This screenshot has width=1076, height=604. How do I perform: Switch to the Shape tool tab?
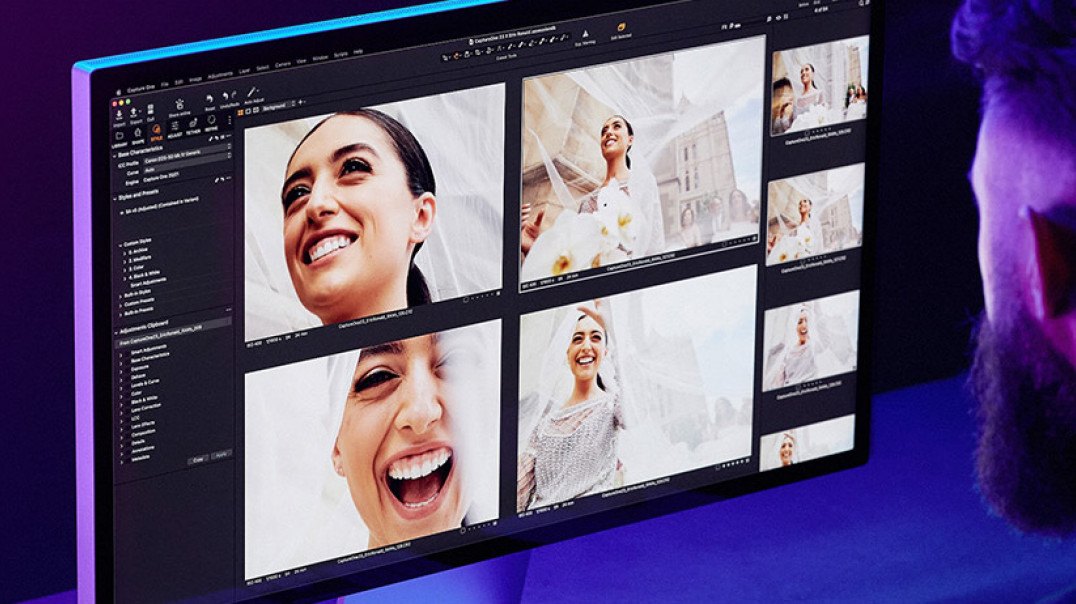pos(138,137)
